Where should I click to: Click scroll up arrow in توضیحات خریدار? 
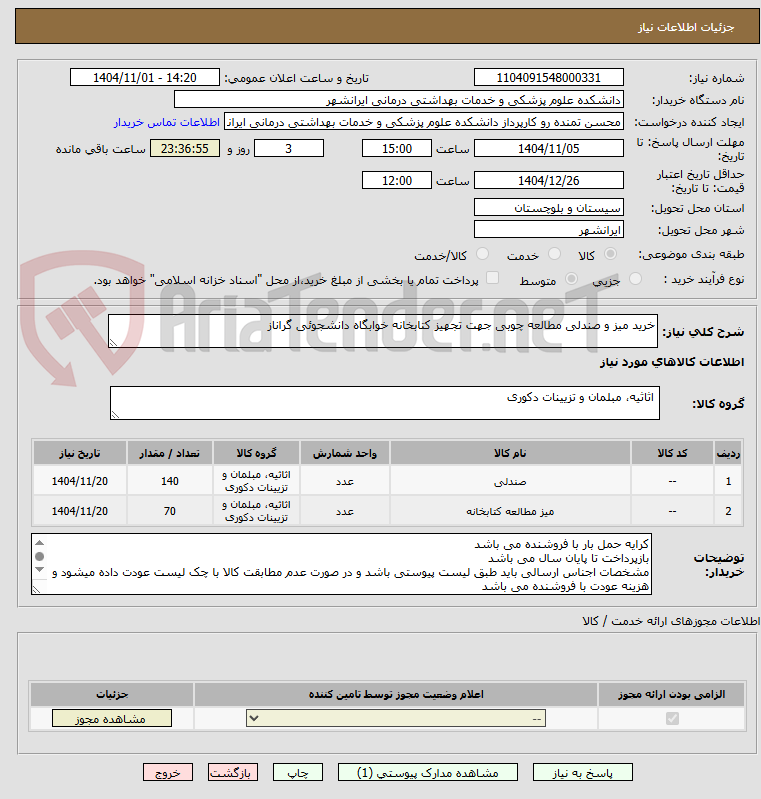40,543
